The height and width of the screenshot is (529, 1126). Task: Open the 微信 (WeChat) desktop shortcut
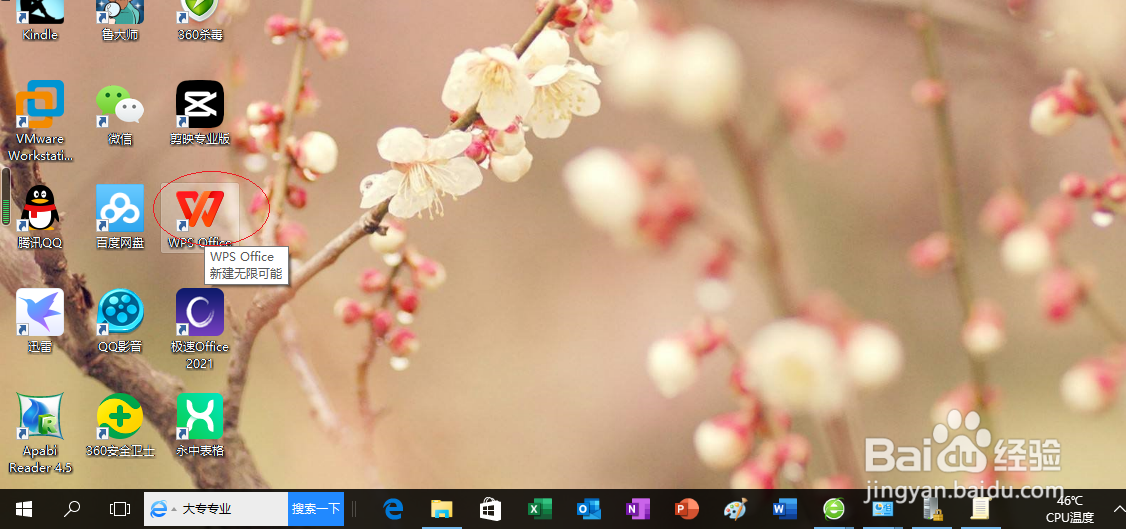click(120, 113)
